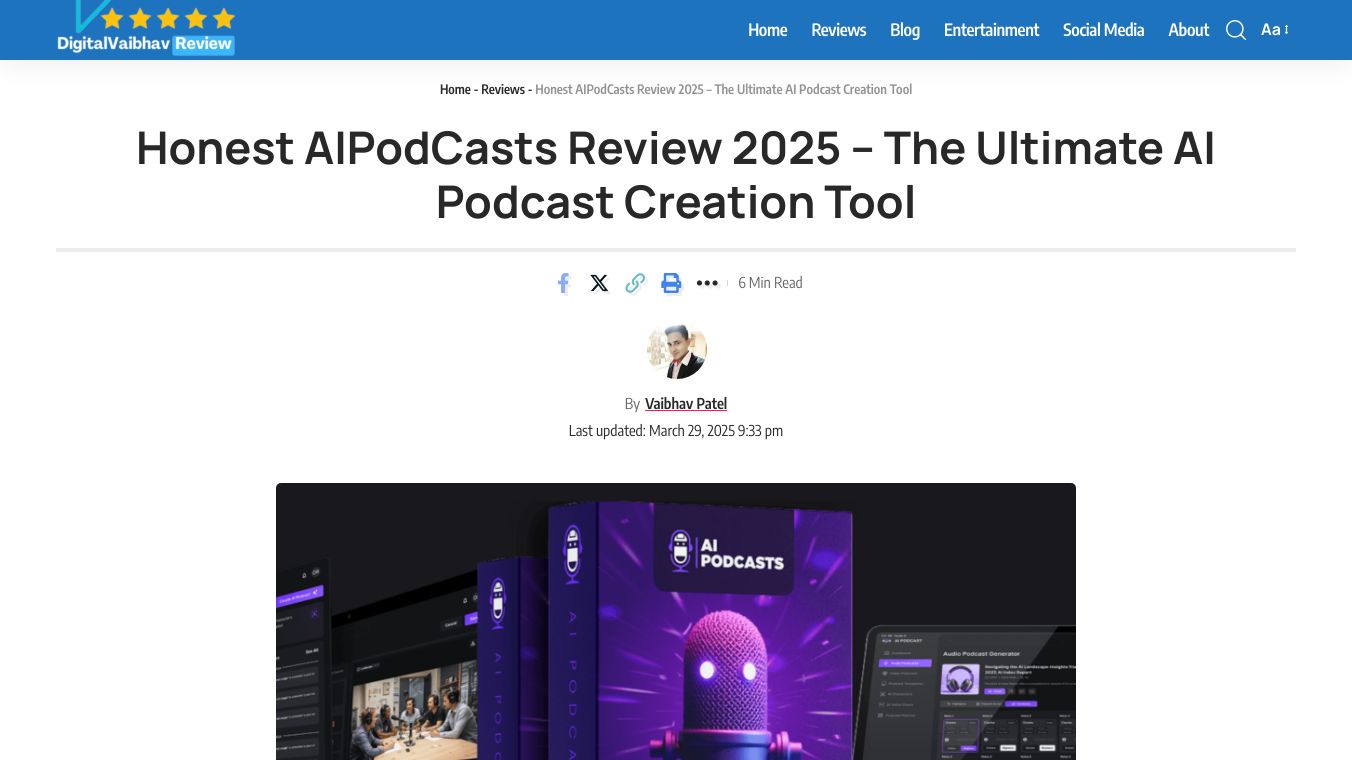Open the About menu item

1189,30
